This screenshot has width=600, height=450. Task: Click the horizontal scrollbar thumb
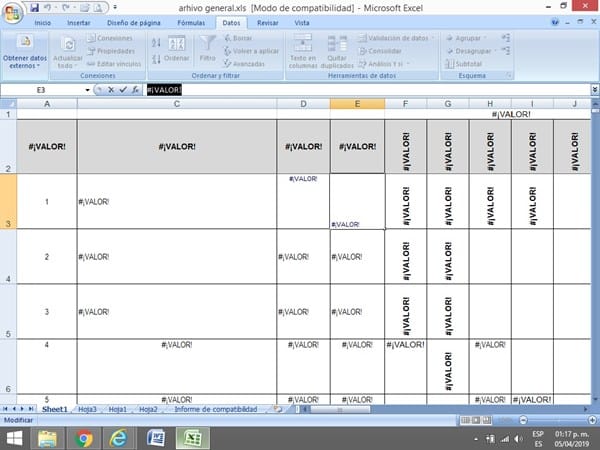coord(340,409)
